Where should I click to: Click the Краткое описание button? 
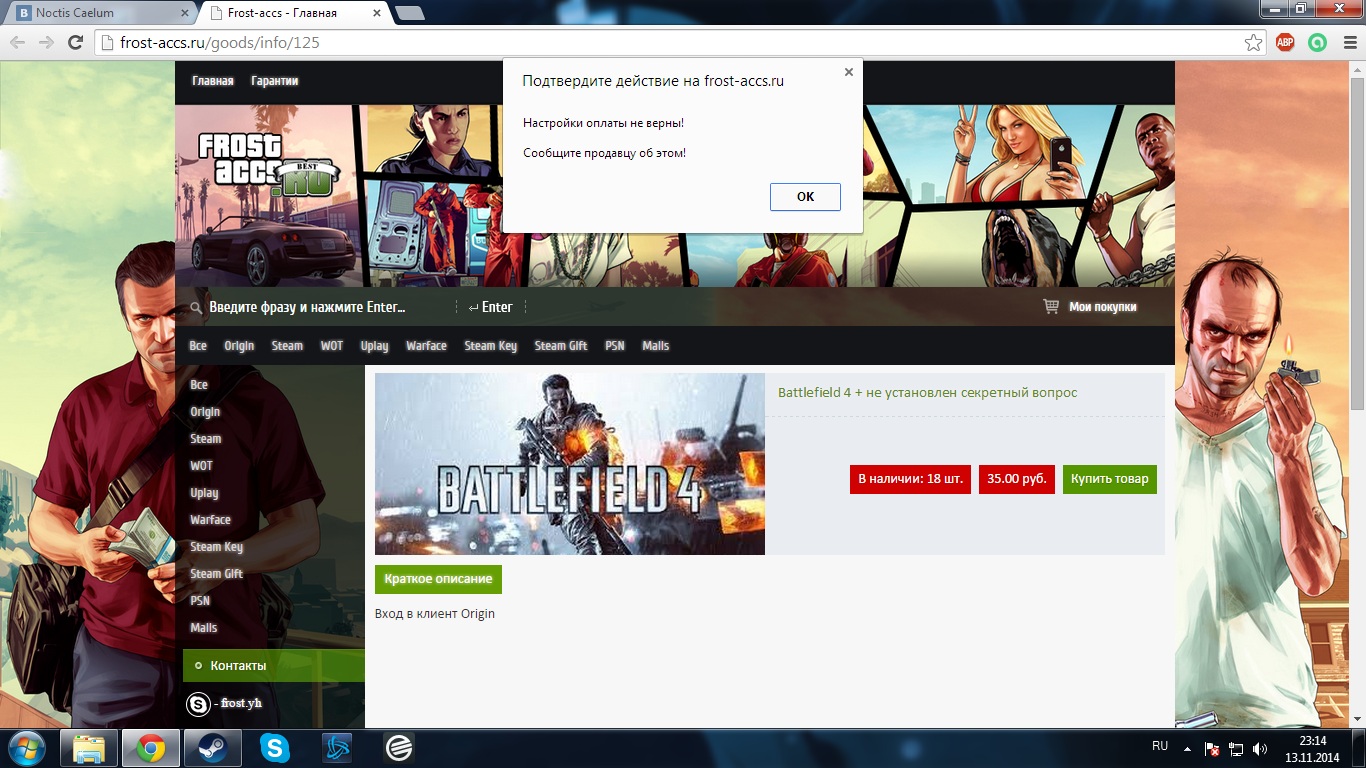438,579
